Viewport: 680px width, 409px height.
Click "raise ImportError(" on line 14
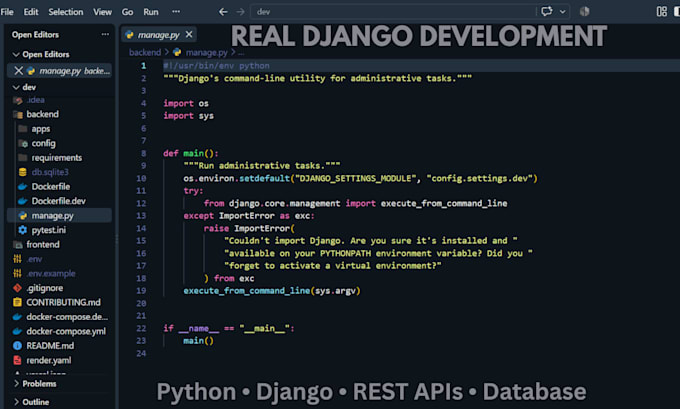coord(249,228)
